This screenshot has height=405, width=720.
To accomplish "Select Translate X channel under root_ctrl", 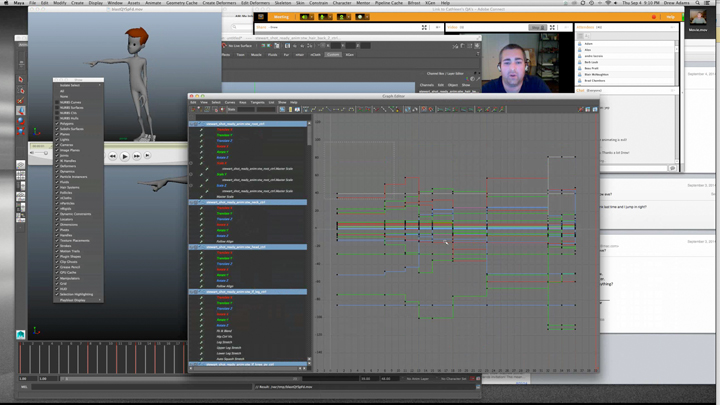I will pos(224,130).
